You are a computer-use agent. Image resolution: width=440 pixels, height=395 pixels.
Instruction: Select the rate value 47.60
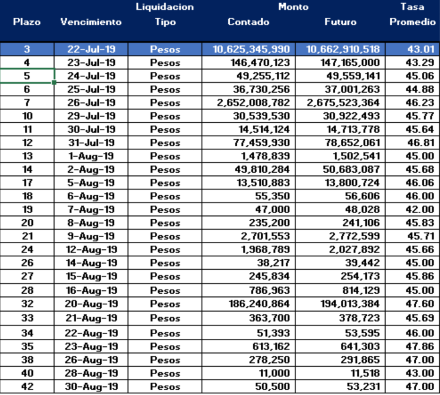coord(413,304)
